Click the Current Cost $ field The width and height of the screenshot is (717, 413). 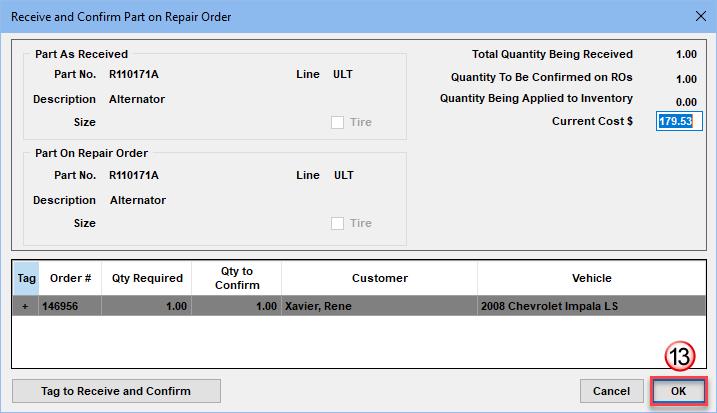click(676, 121)
